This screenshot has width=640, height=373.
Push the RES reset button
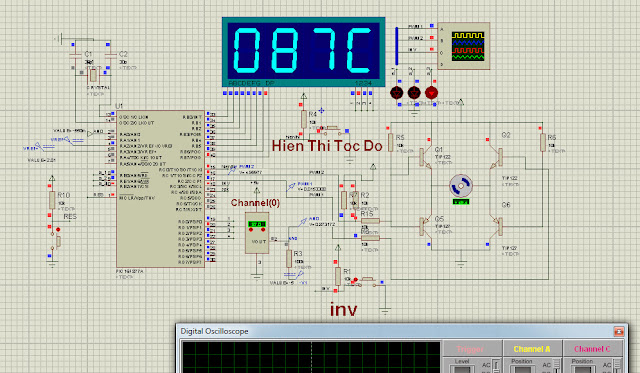click(x=58, y=241)
